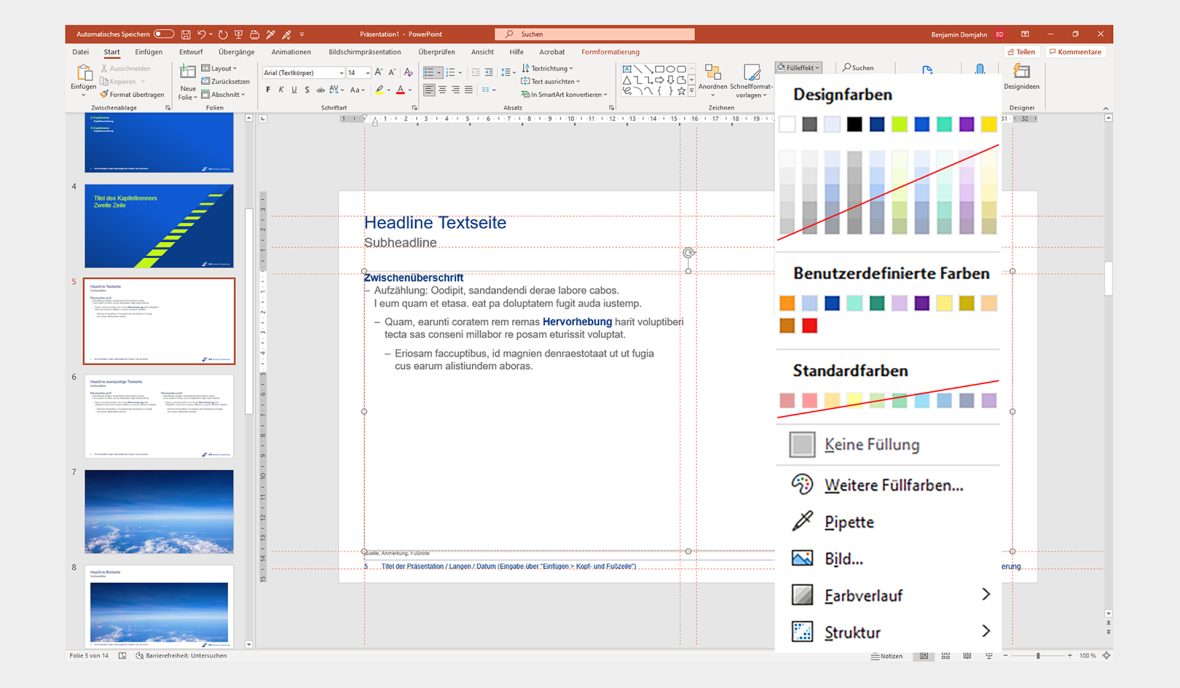Open Weitere Füllfarben color dialog
The height and width of the screenshot is (688, 1180).
click(x=892, y=485)
